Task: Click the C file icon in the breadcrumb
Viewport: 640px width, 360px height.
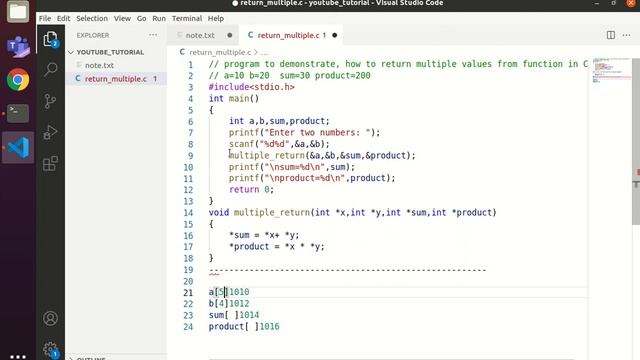Action: point(182,52)
